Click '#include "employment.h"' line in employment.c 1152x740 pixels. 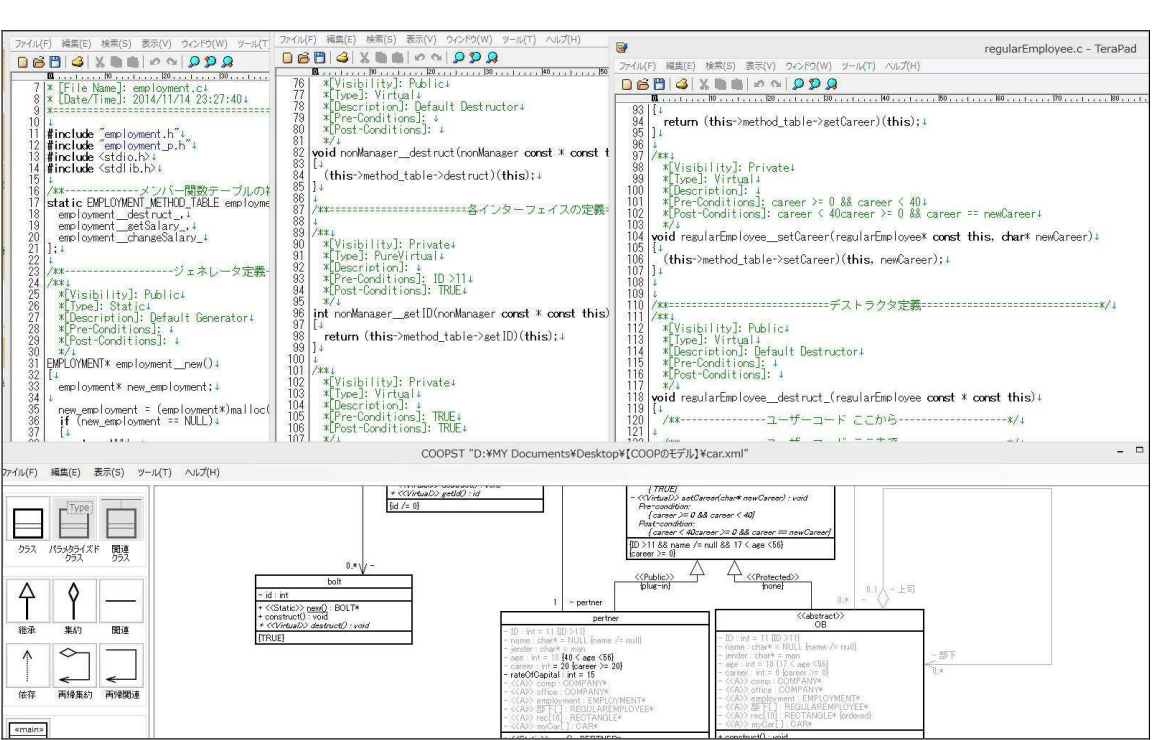[117, 134]
